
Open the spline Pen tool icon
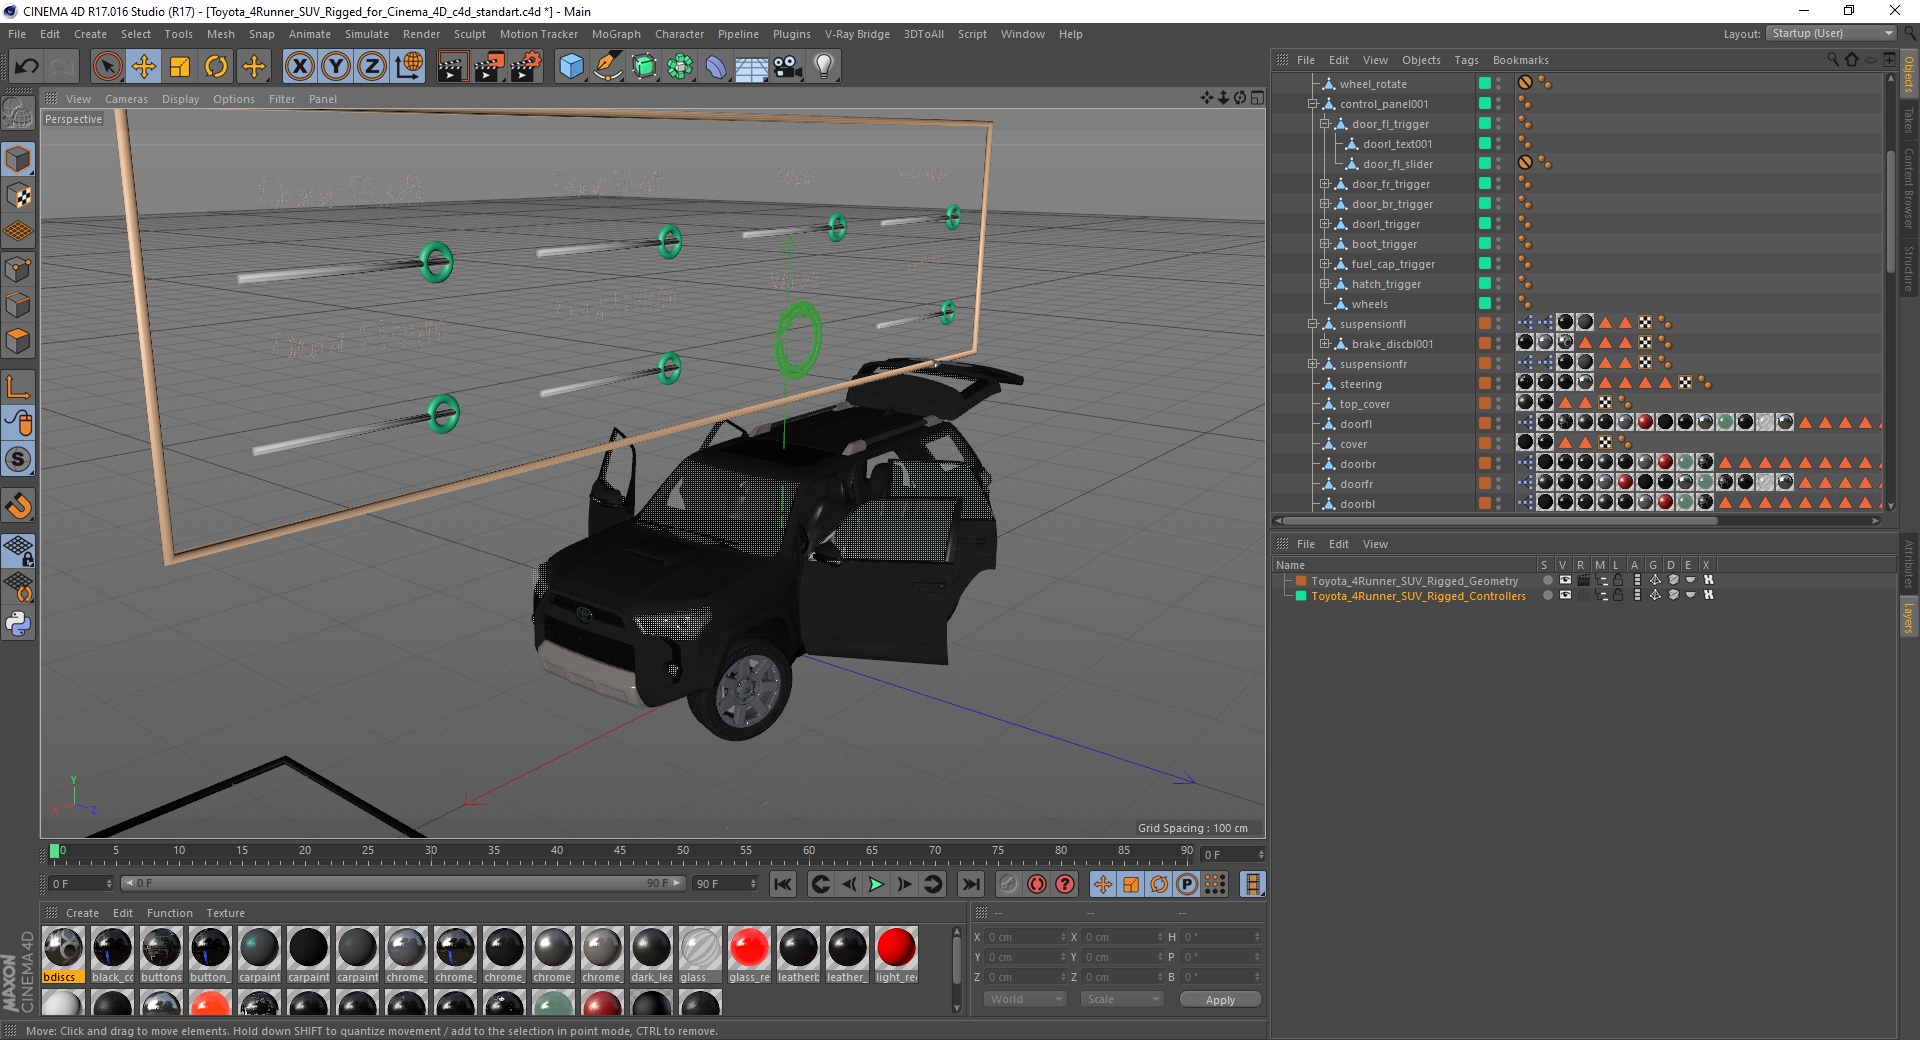[x=607, y=67]
